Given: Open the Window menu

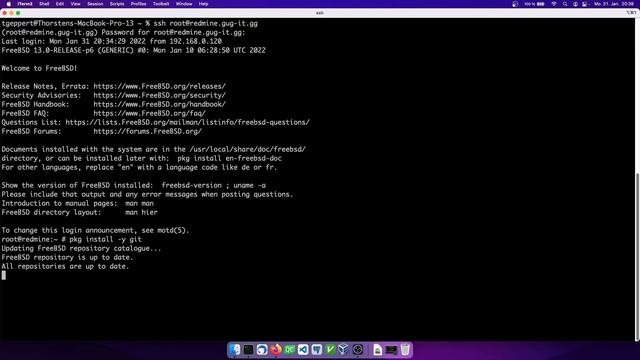Looking at the screenshot, I should tap(184, 4).
